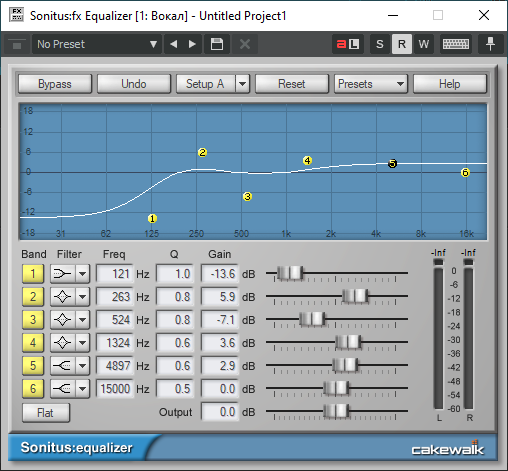Click band 6 gain slider handle
This screenshot has width=508, height=471.
[336, 388]
